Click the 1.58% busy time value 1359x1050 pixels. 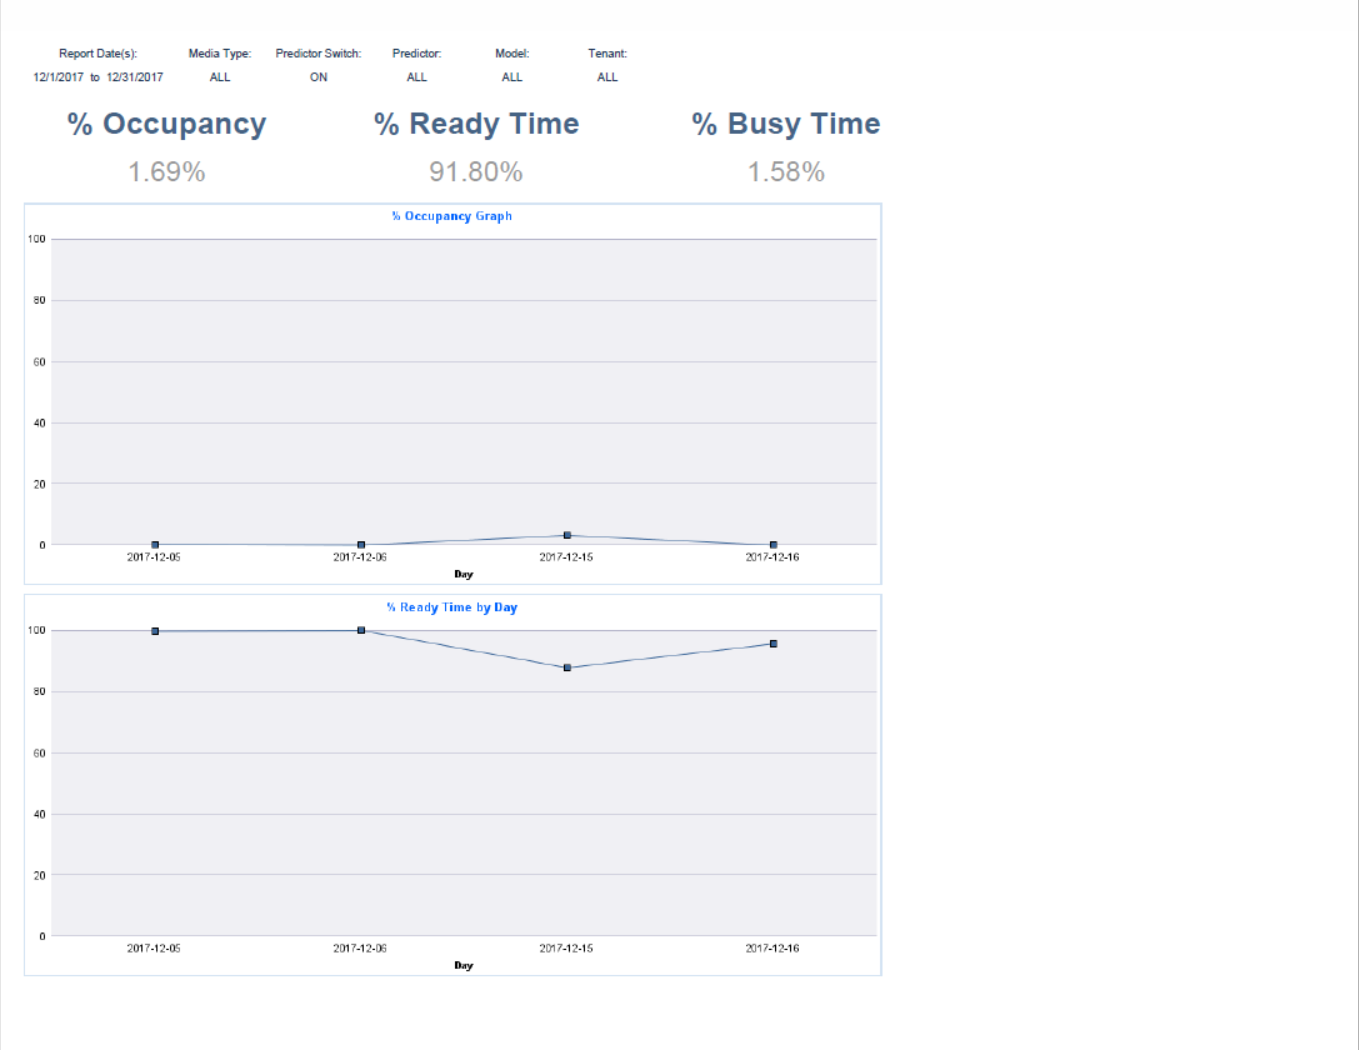(x=786, y=172)
